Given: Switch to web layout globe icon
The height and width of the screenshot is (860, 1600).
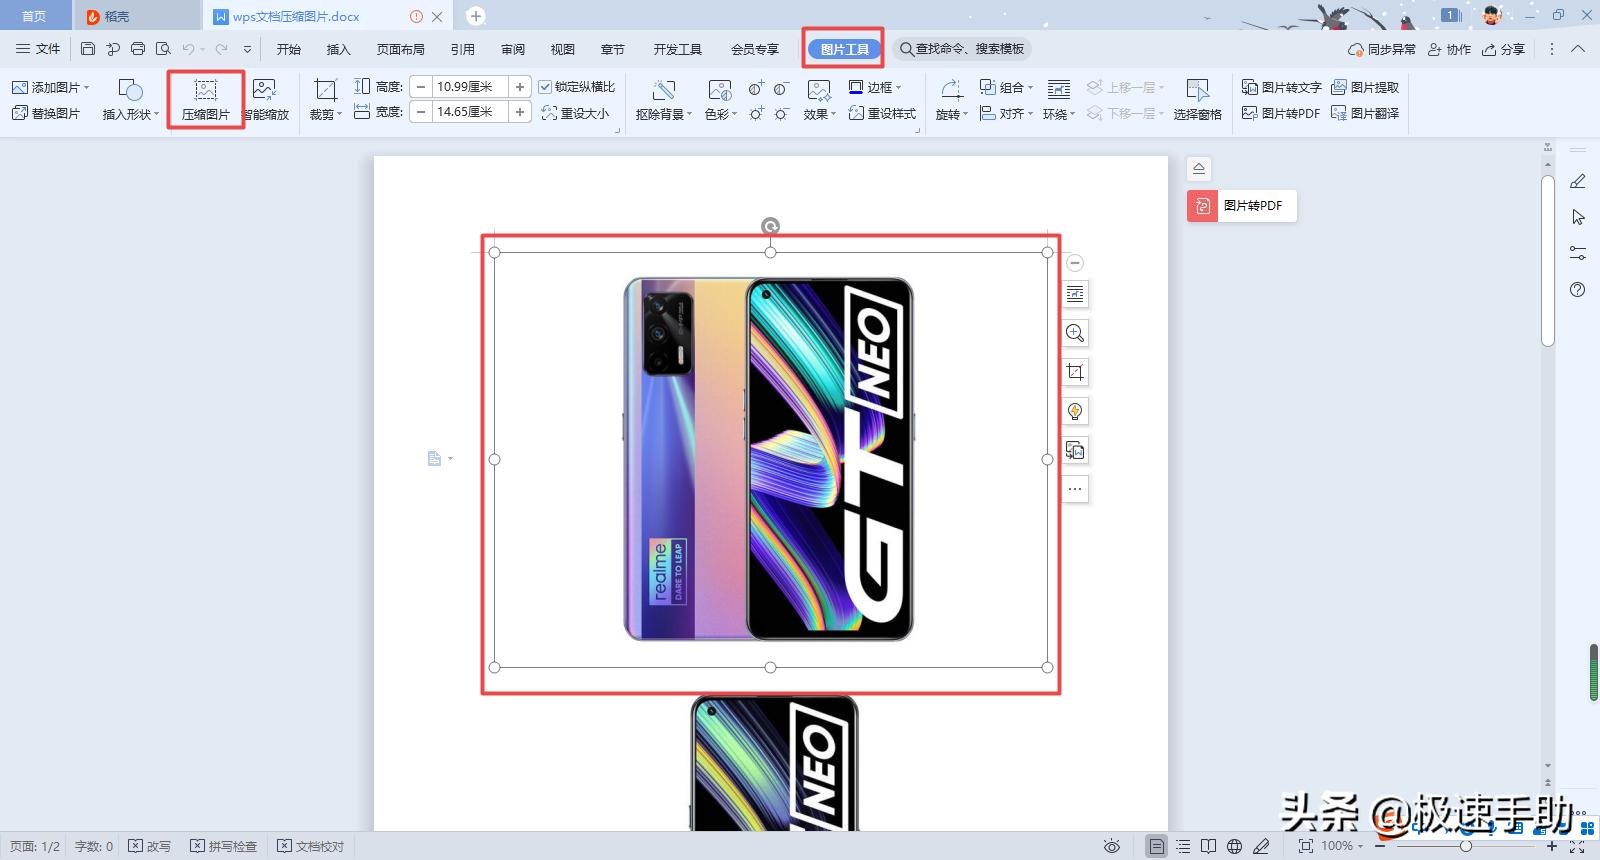Looking at the screenshot, I should tap(1235, 846).
